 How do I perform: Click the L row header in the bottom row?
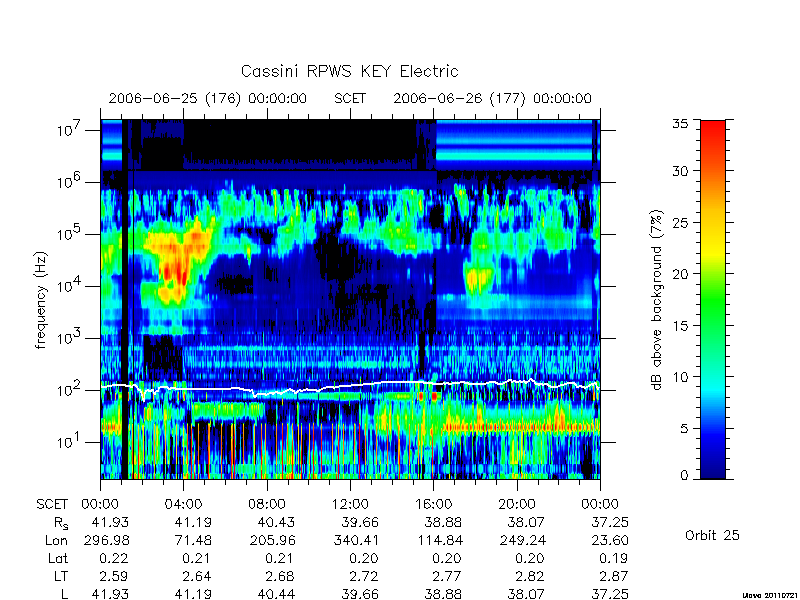pyautogui.click(x=64, y=594)
